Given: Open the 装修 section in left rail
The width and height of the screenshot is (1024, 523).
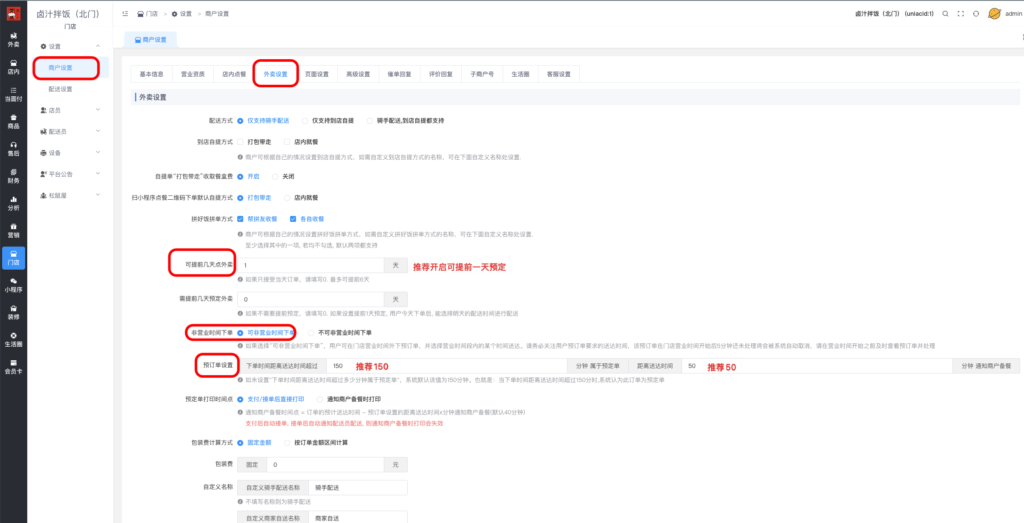Looking at the screenshot, I should coord(13,311).
